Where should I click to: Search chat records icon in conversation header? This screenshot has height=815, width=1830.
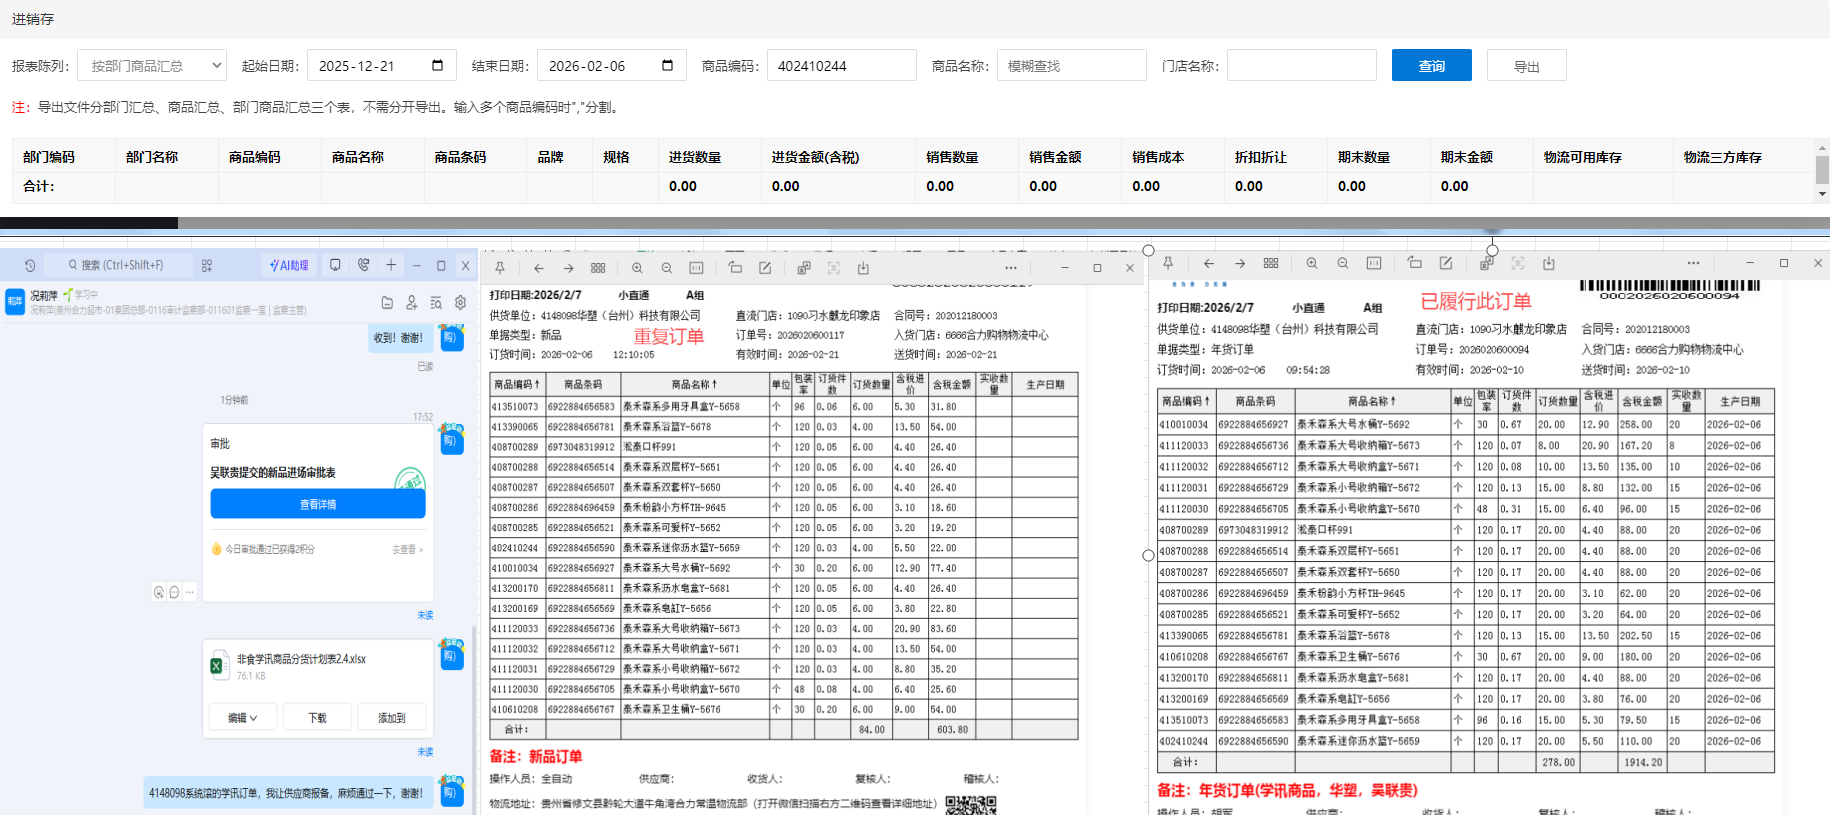[436, 302]
